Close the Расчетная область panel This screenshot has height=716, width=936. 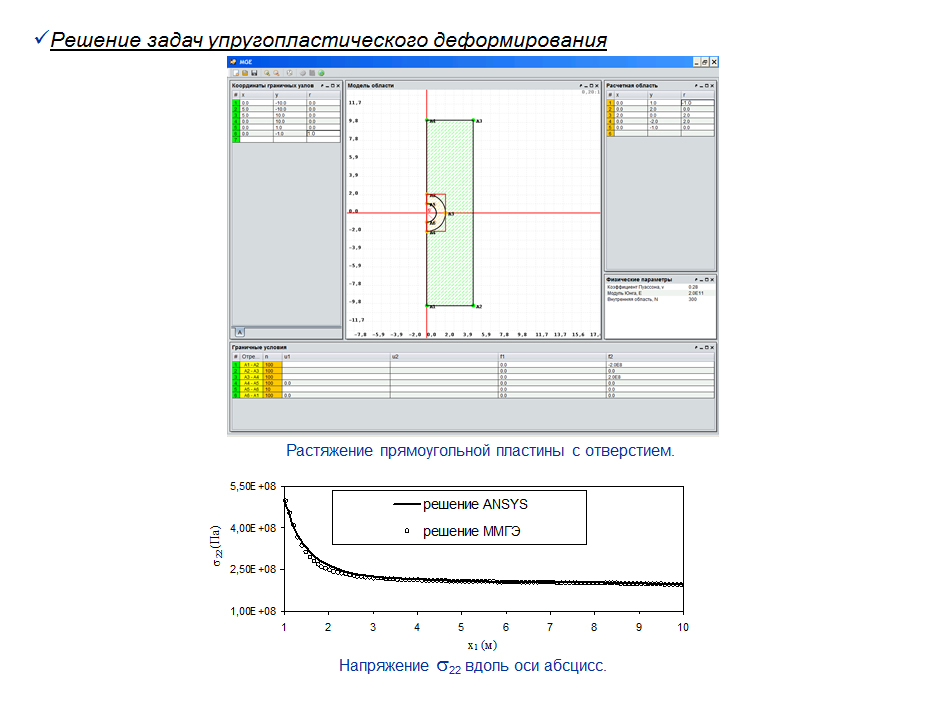(x=712, y=86)
